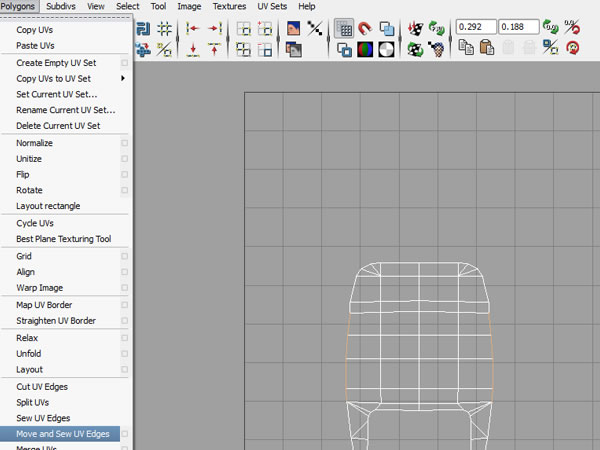The width and height of the screenshot is (600, 450).
Task: Open the Polygons menu
Action: coord(18,6)
